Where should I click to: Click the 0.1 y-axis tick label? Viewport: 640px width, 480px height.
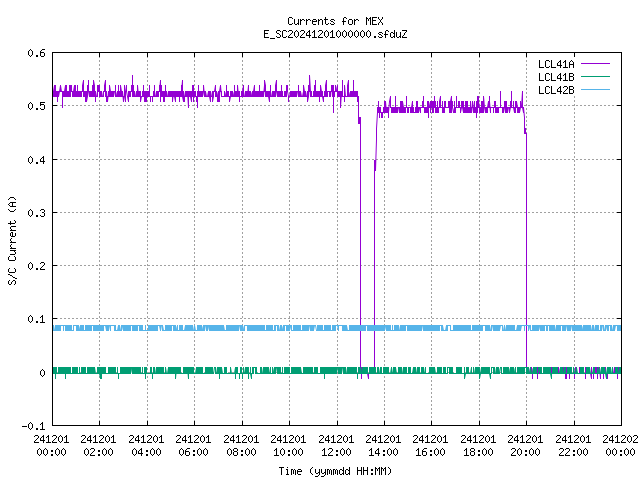pyautogui.click(x=36, y=319)
